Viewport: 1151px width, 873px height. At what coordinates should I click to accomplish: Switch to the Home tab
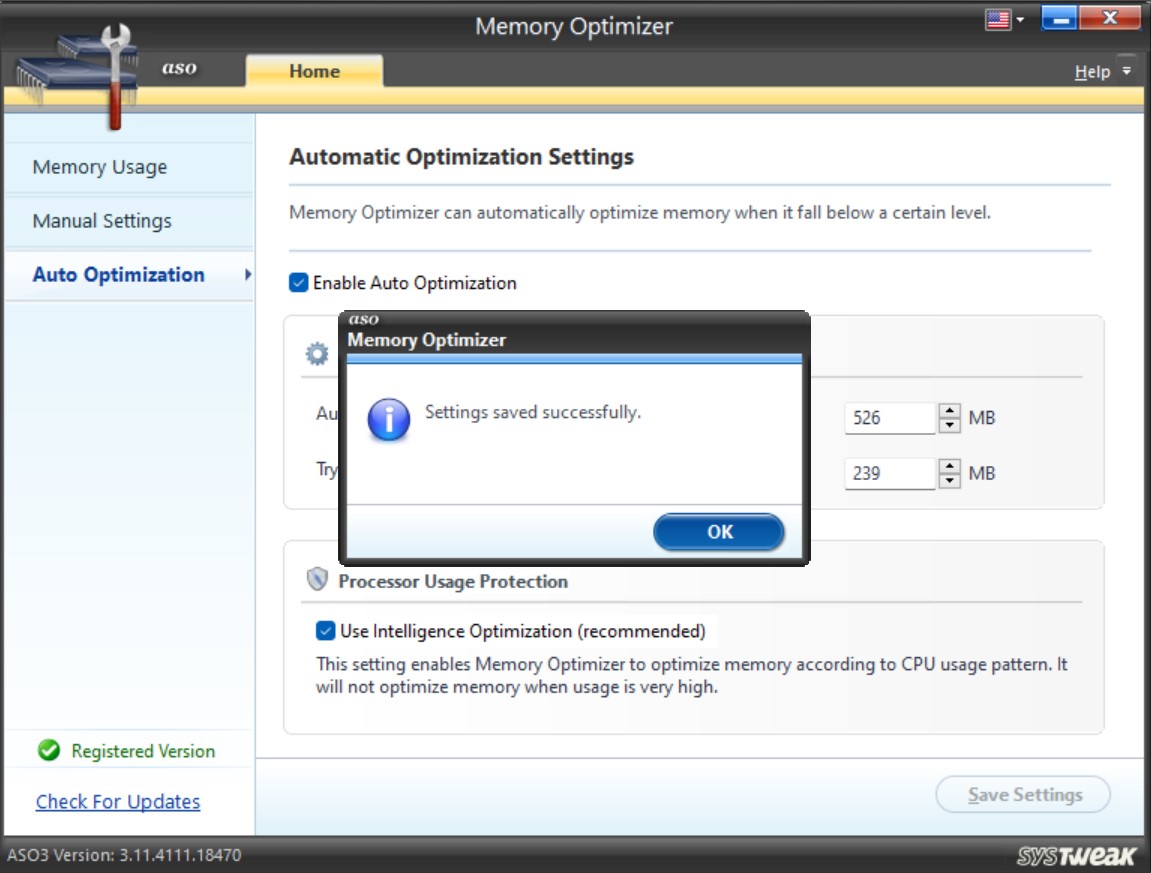[x=314, y=71]
